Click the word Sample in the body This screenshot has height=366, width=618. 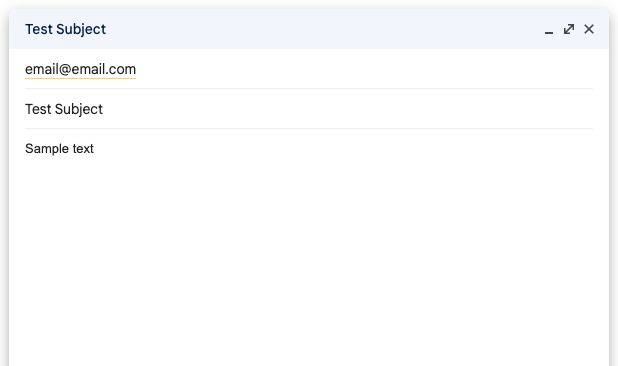pyautogui.click(x=47, y=149)
